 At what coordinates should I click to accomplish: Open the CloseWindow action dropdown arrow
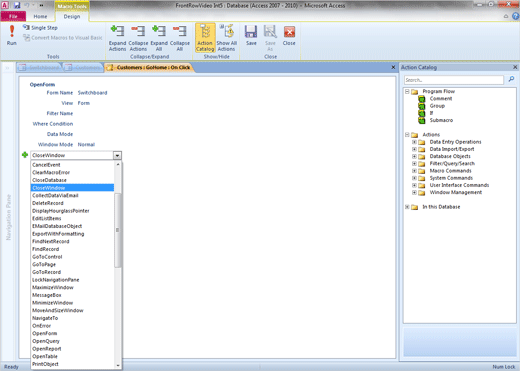[117, 155]
